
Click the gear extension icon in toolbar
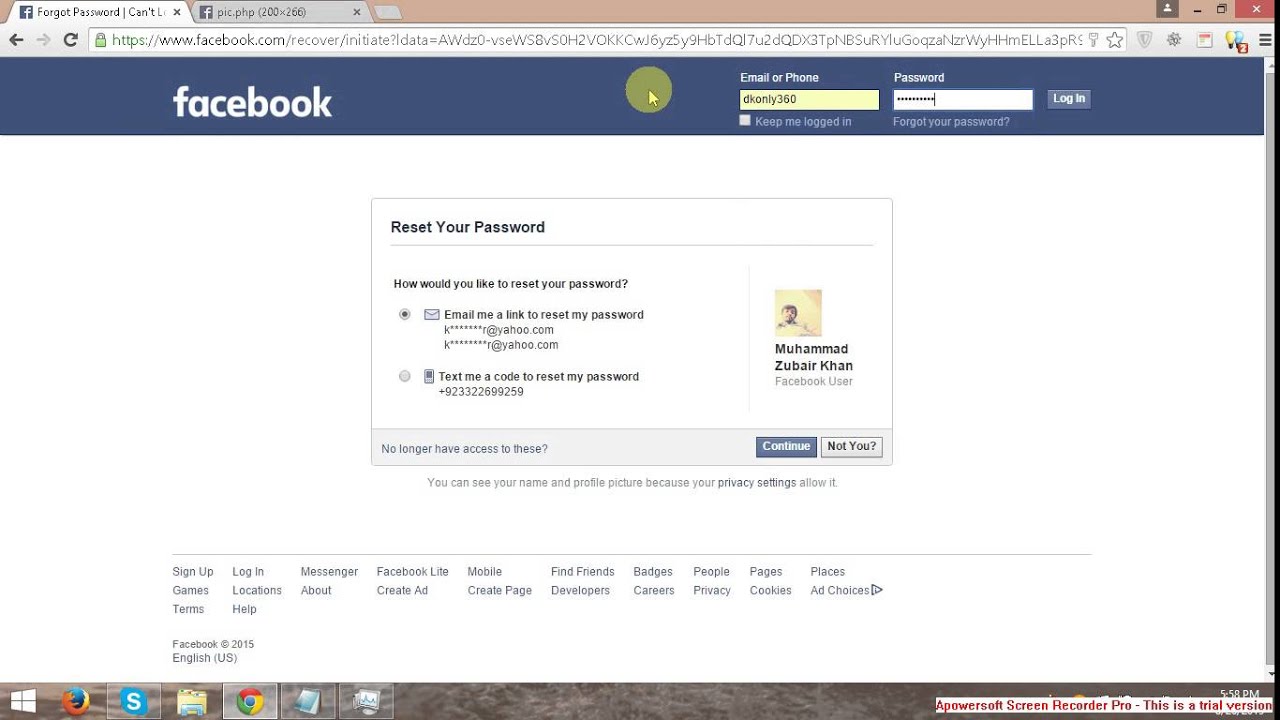point(1175,40)
